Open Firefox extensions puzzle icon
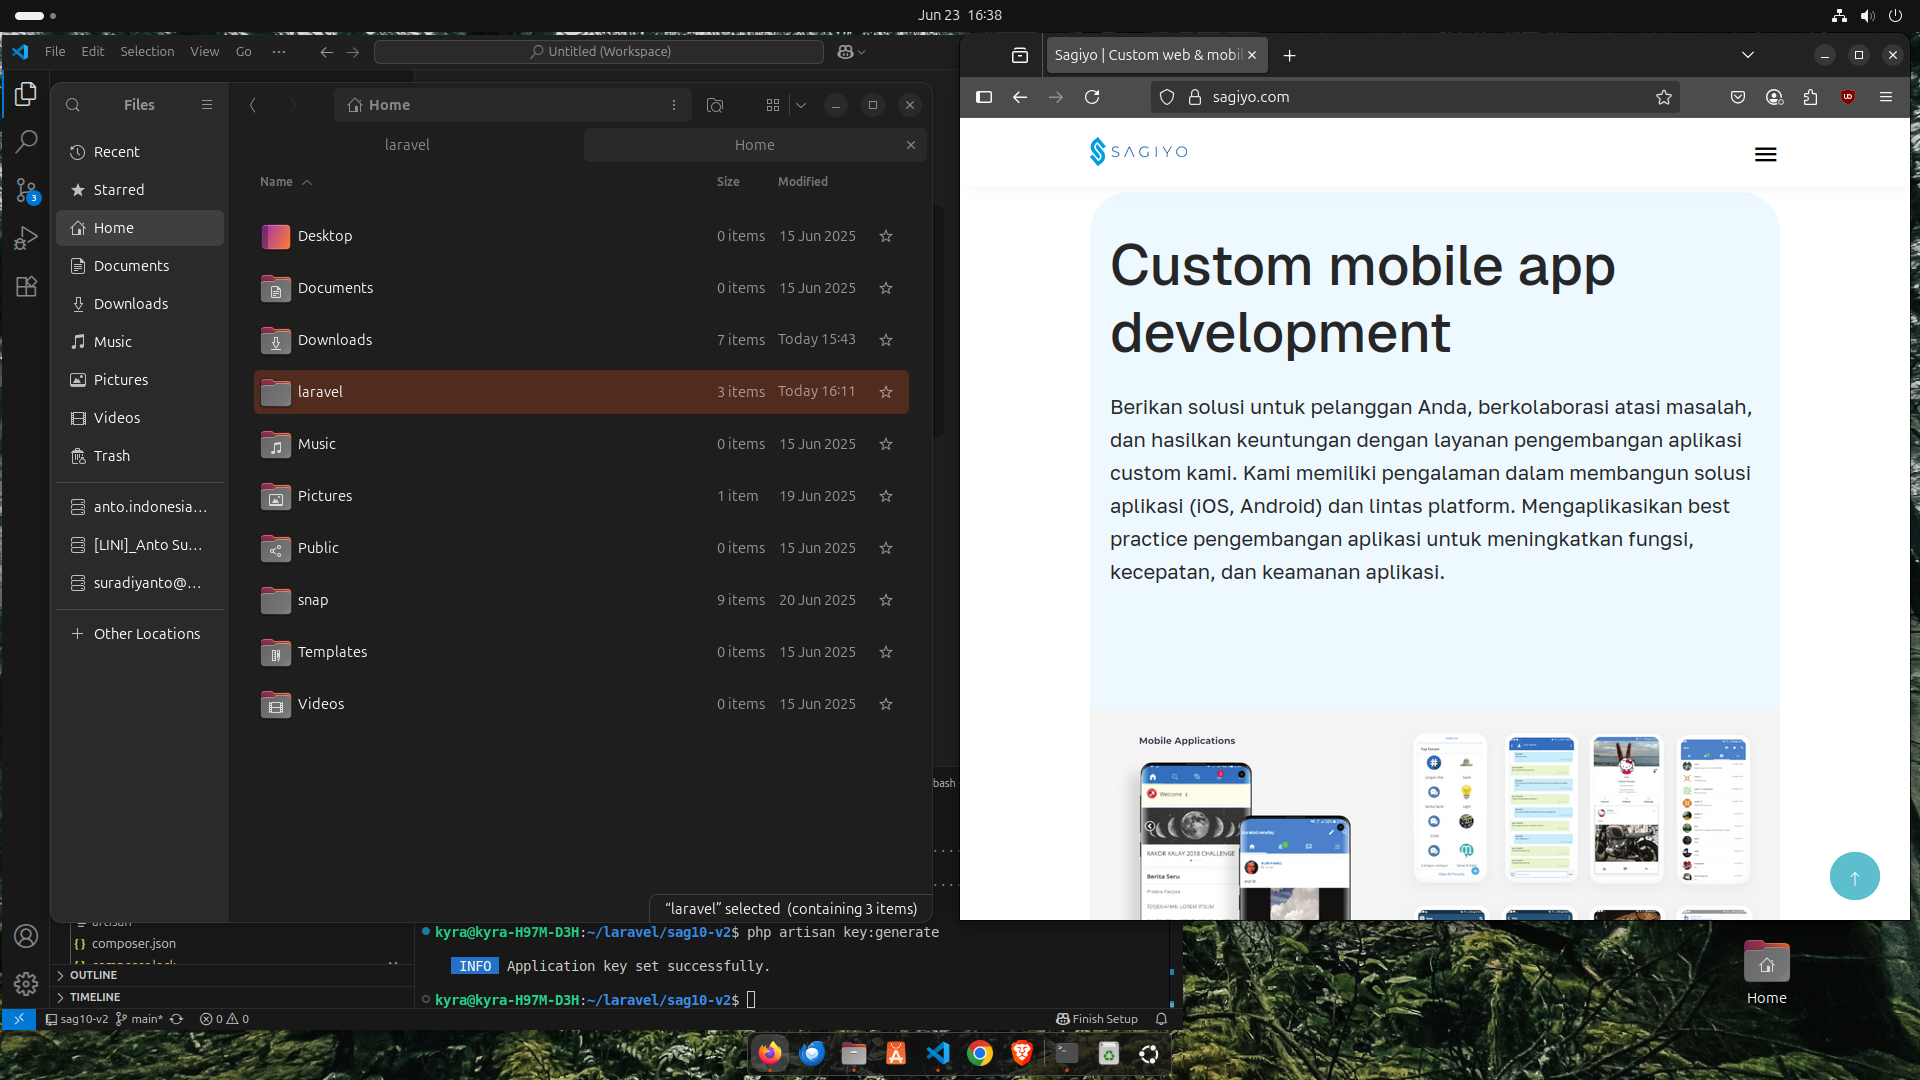This screenshot has height=1080, width=1920. click(x=1811, y=97)
